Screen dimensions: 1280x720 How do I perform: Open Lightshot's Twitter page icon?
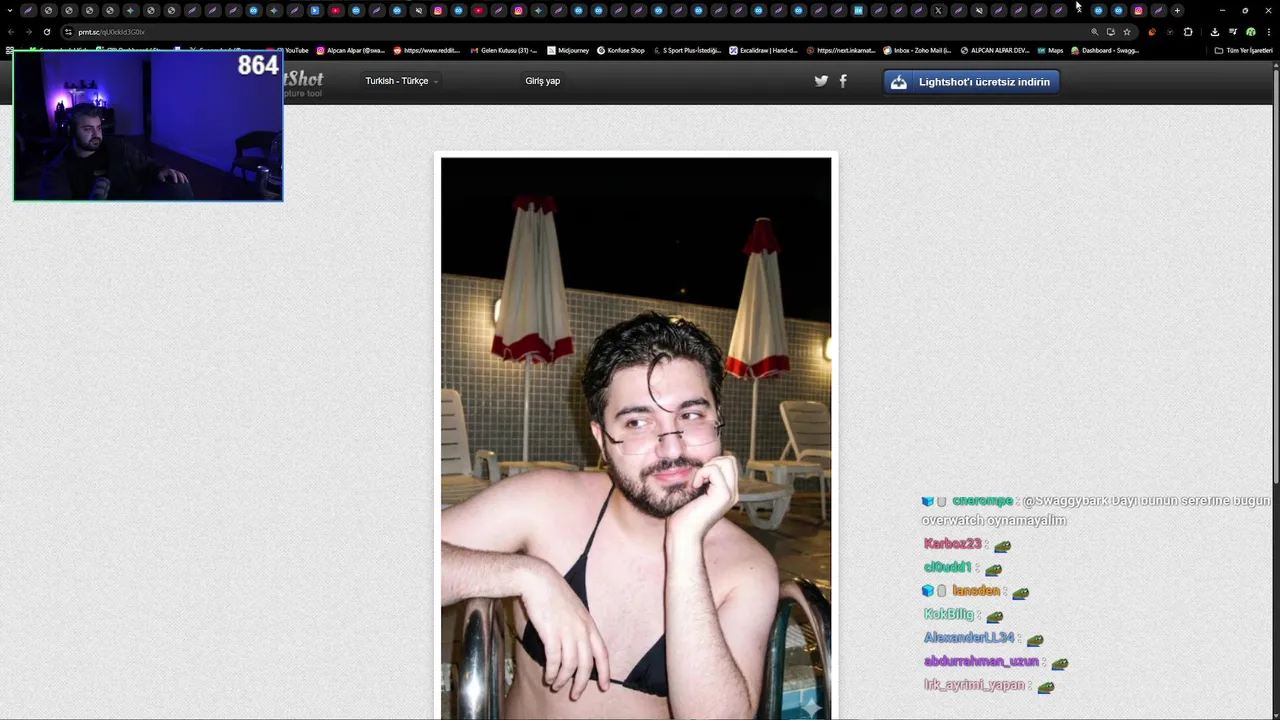821,81
